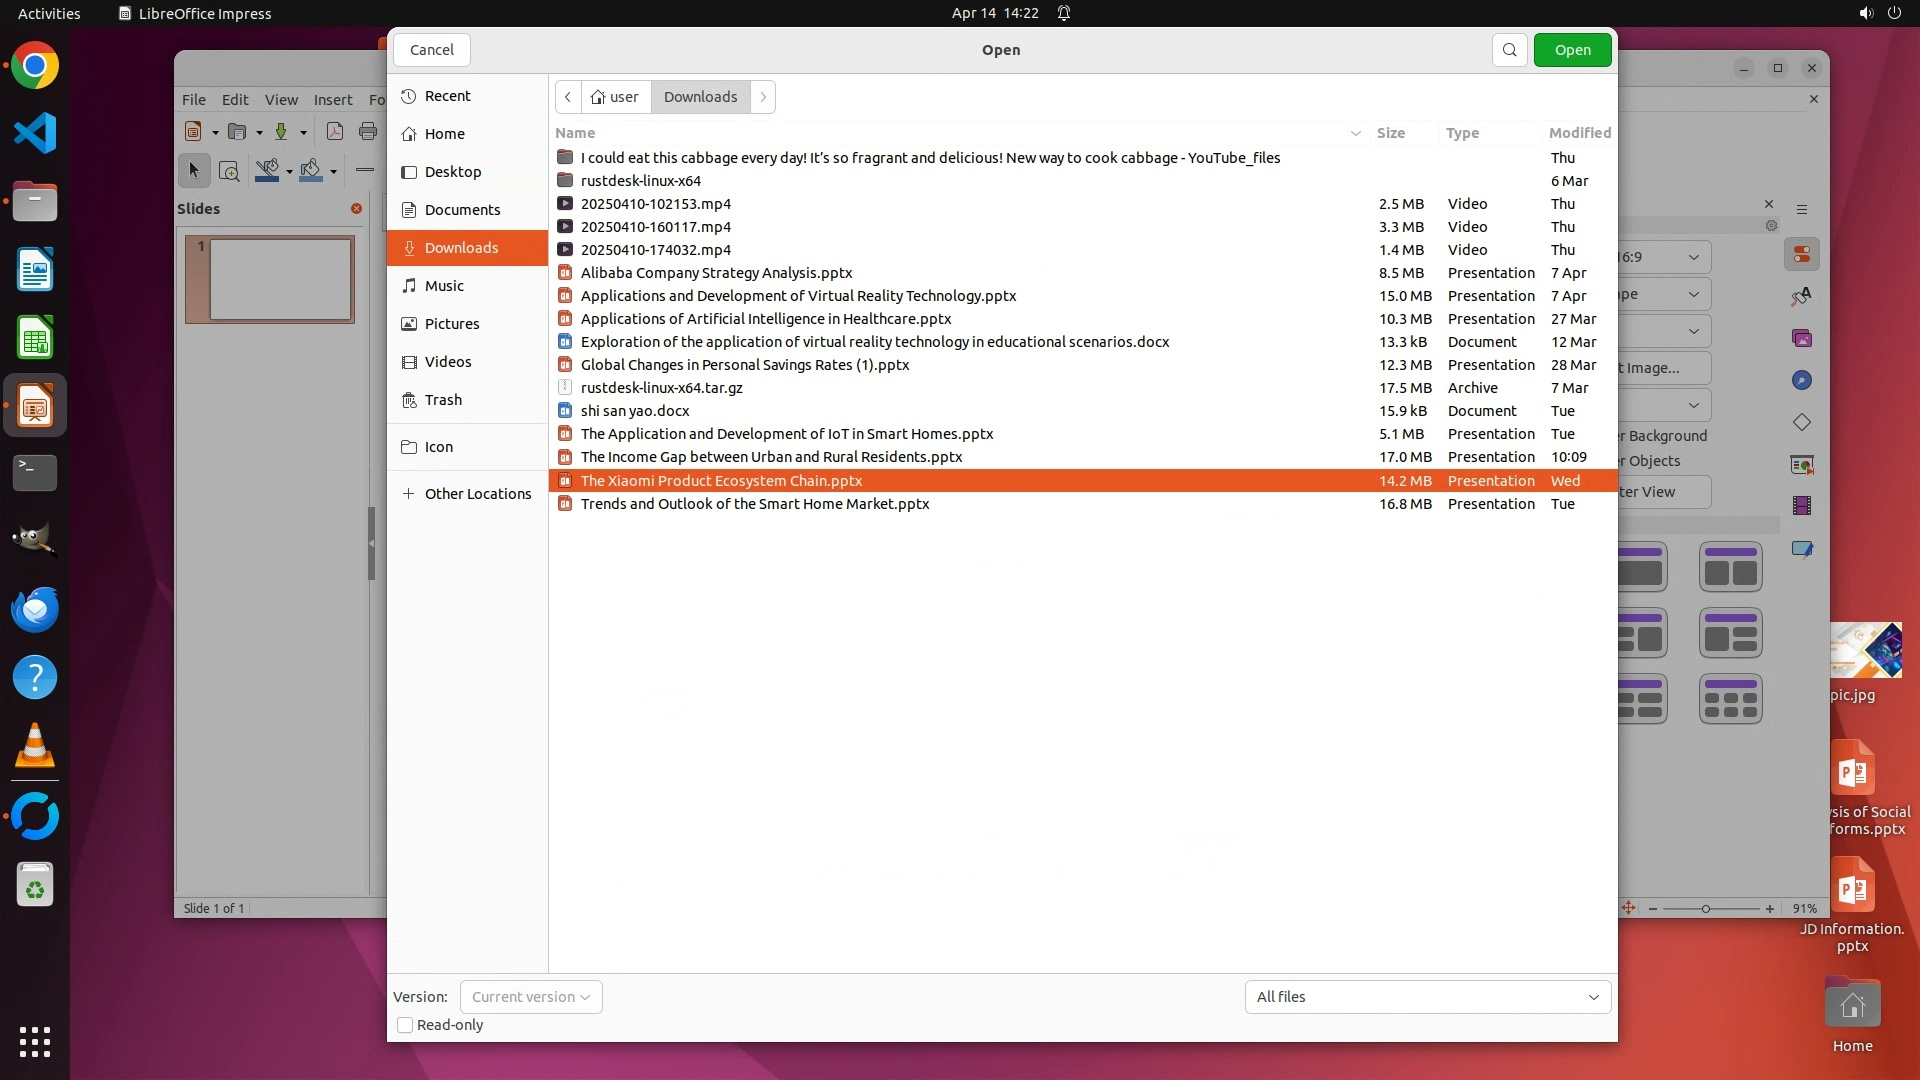Select rustdesk-linux-x64.tar.gz archive file
This screenshot has width=1920, height=1080.
[661, 388]
